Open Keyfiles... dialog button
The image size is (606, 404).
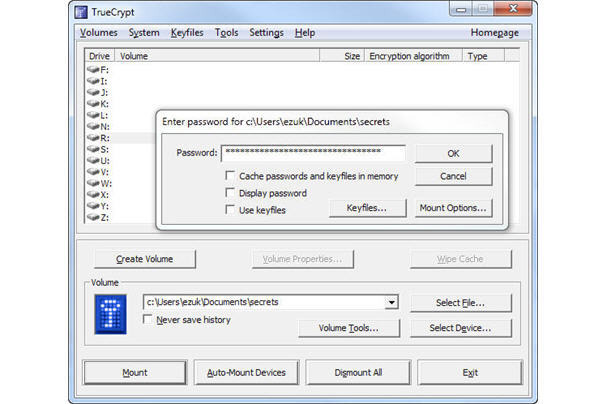[367, 208]
